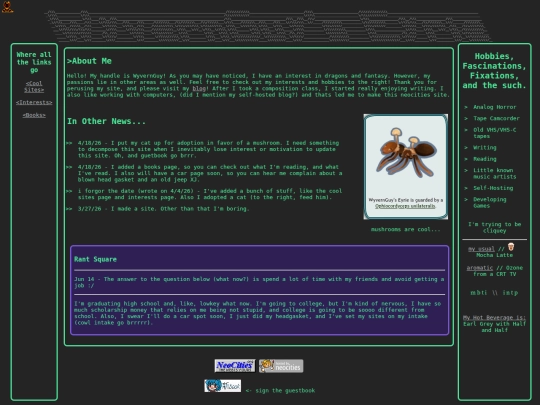This screenshot has width=540, height=405.
Task: Open the Books link in sidebar
Action: pos(34,115)
